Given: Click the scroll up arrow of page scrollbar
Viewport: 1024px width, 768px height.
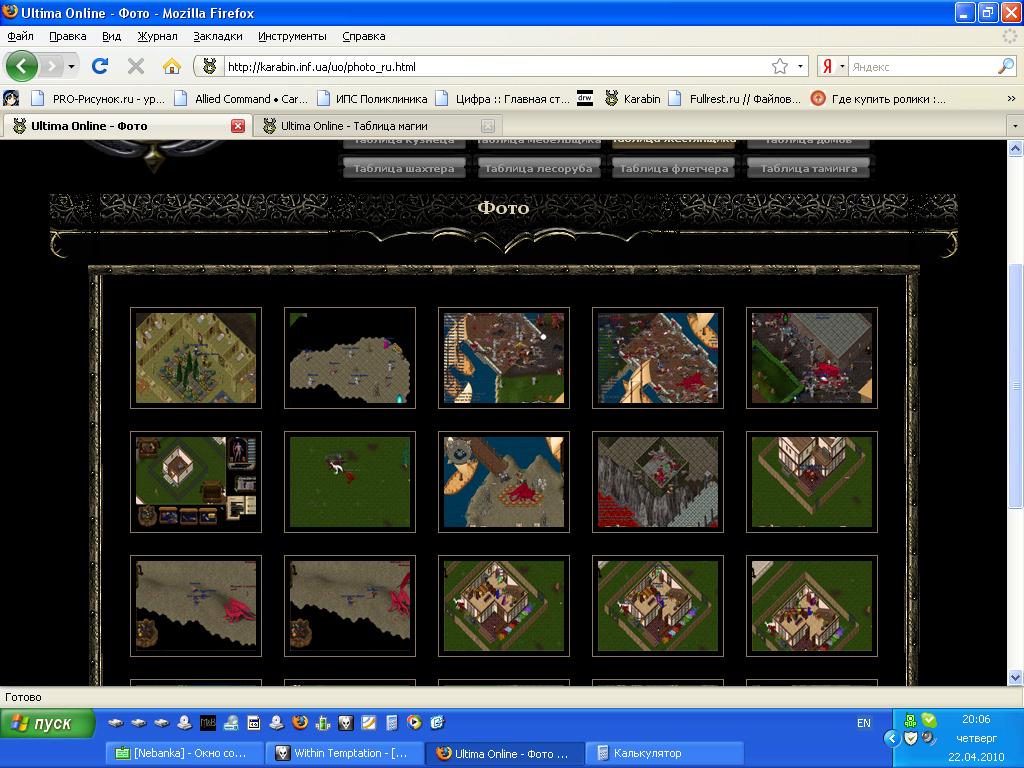Looking at the screenshot, I should pyautogui.click(x=1016, y=149).
